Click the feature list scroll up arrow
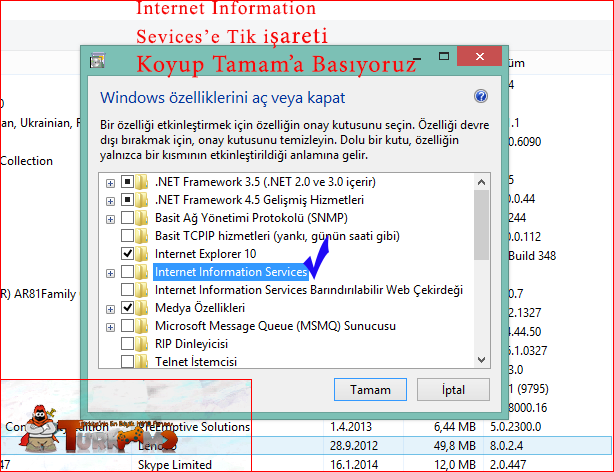This screenshot has height=472, width=614. (482, 182)
